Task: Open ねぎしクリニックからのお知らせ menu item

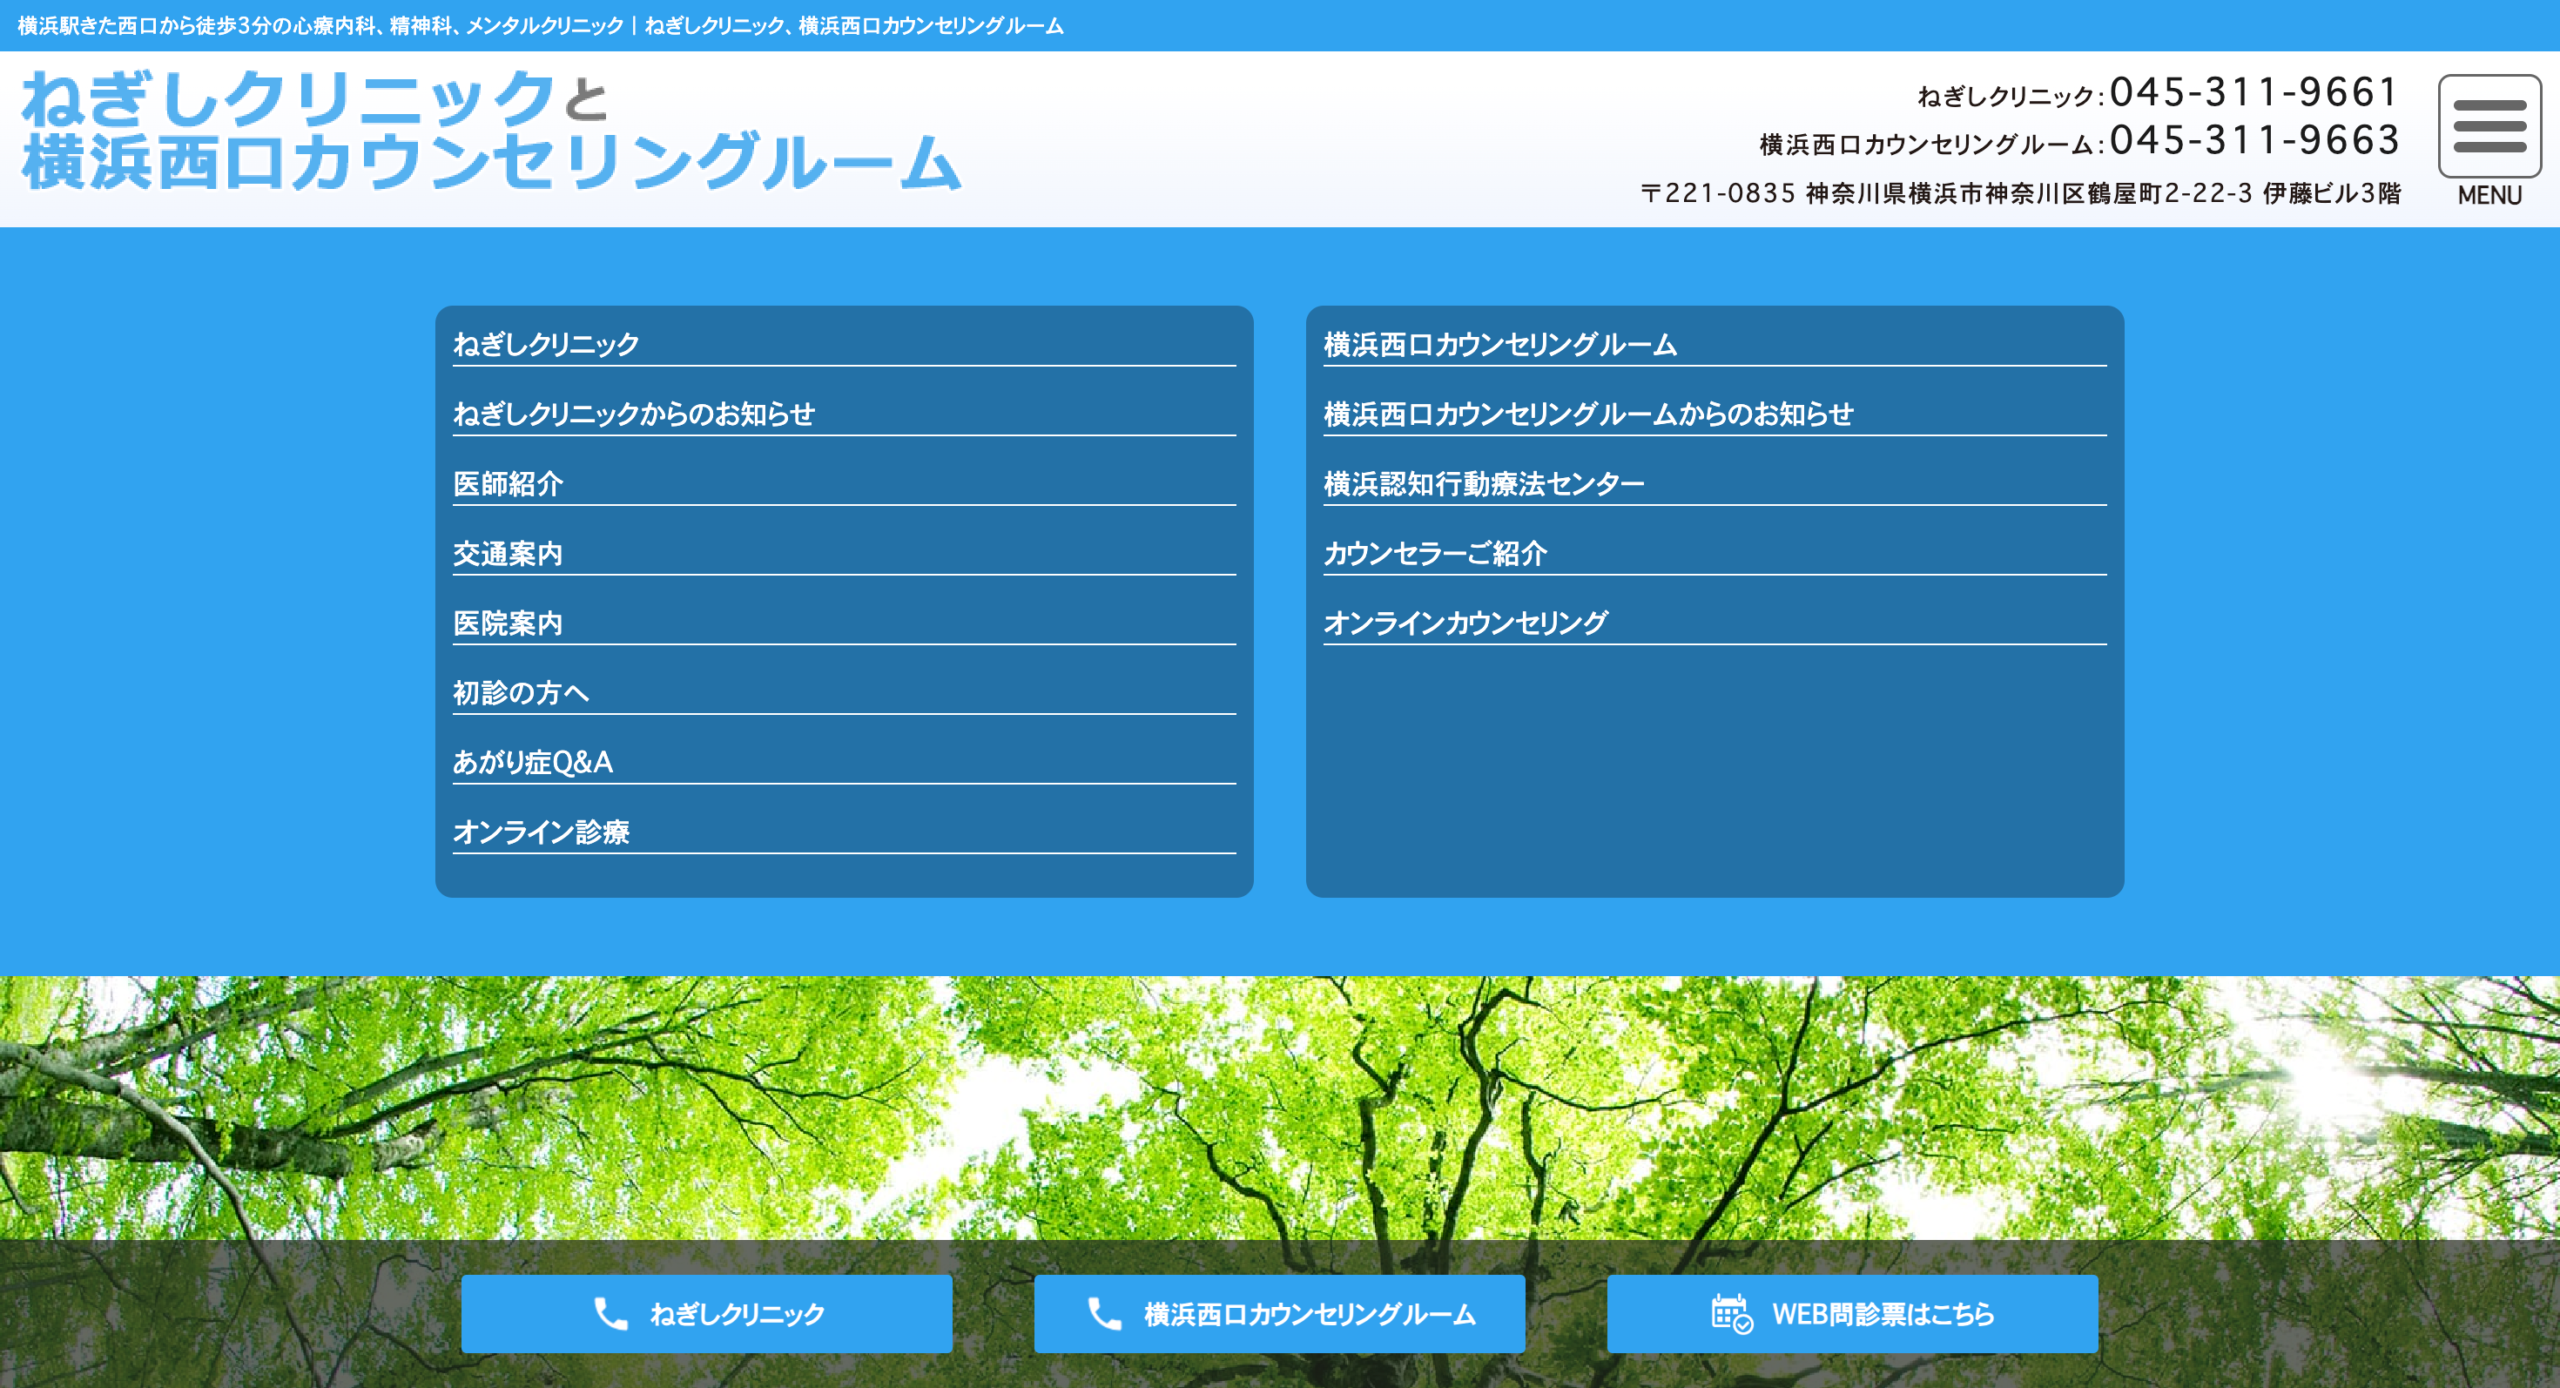Action: 844,413
